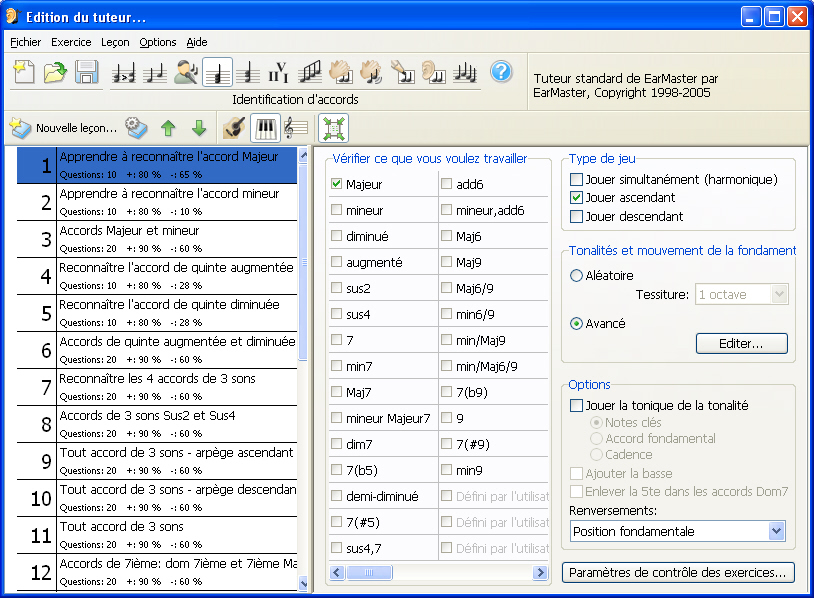Open the Fichier menu
The height and width of the screenshot is (598, 814).
[25, 42]
